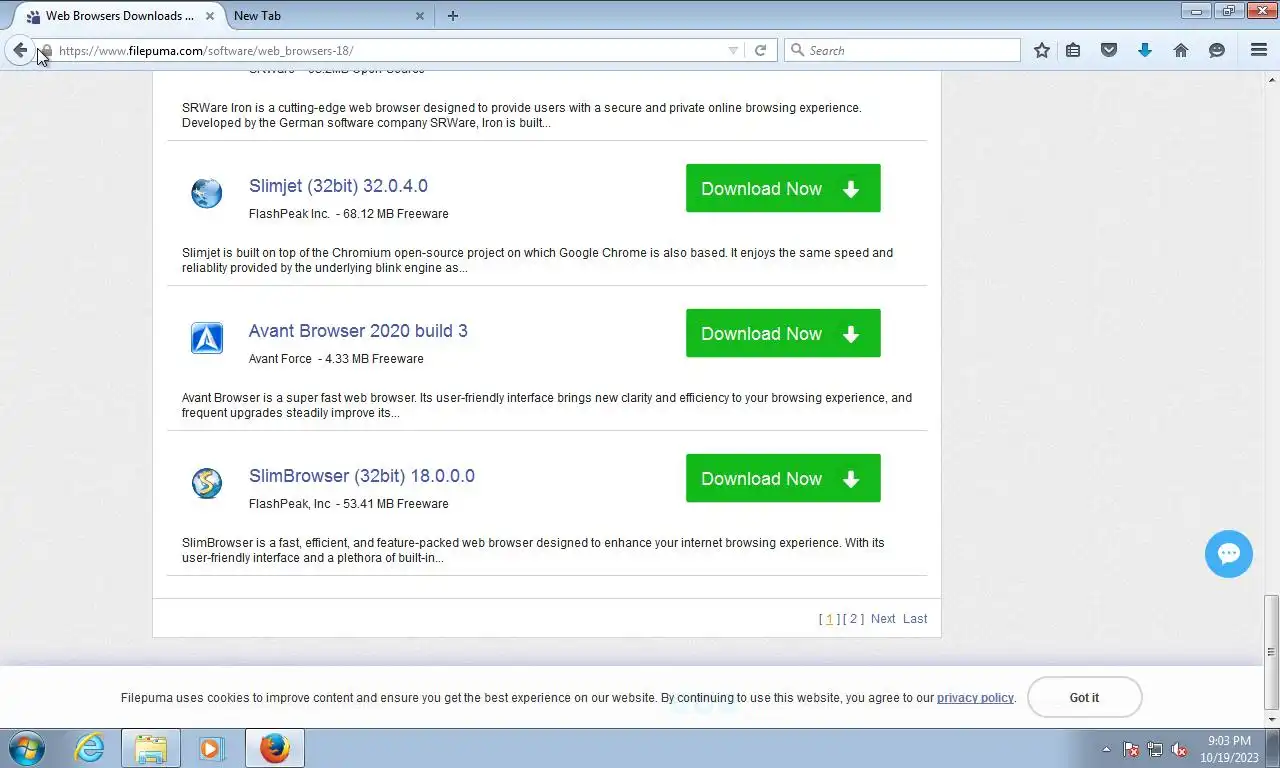Go to Next results page

[x=883, y=619]
